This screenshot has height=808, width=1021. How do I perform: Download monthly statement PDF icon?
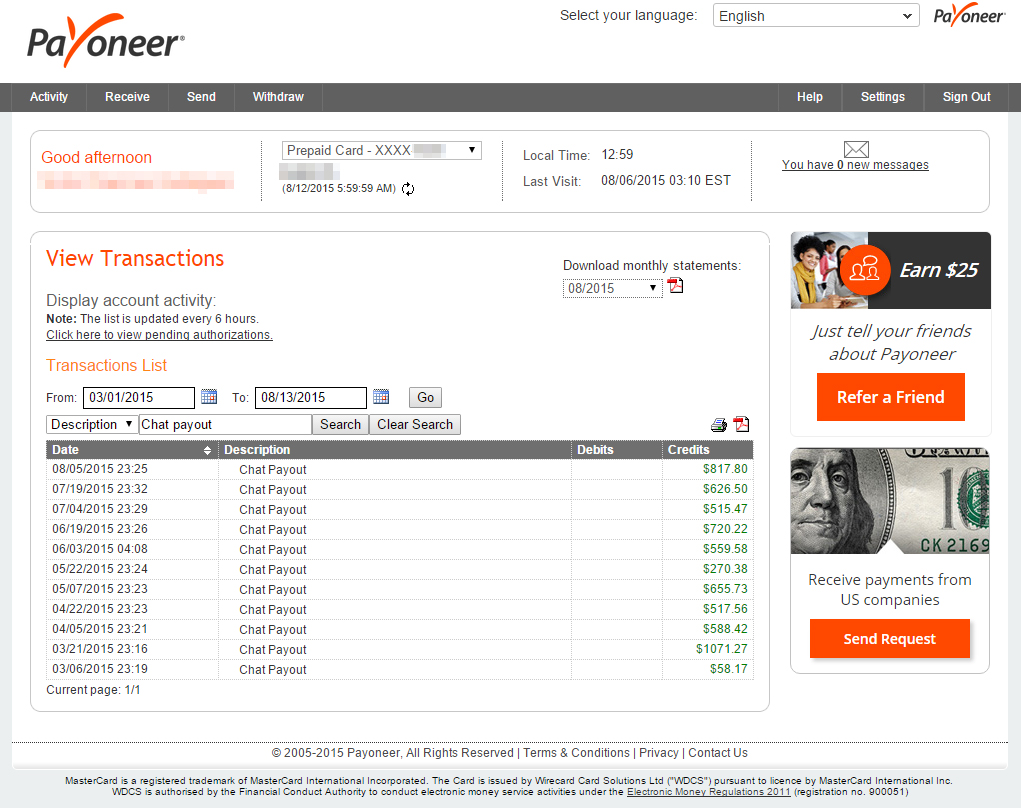click(x=676, y=286)
